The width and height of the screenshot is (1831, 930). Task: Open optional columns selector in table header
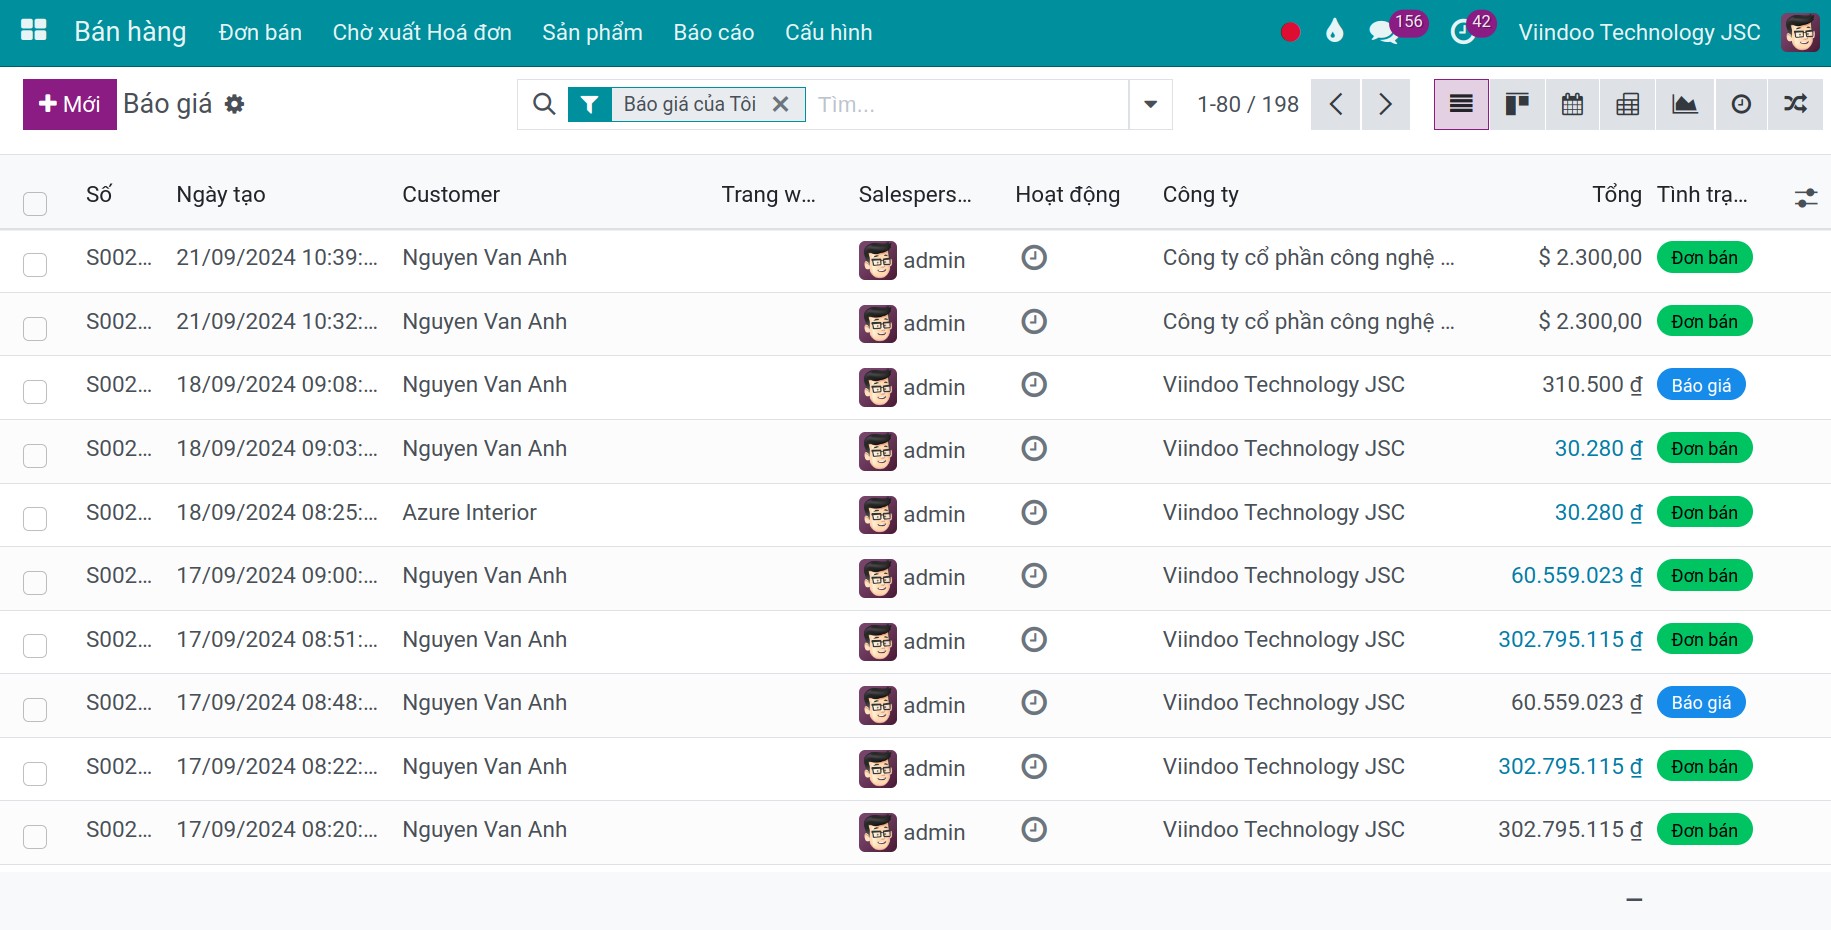[x=1805, y=198]
